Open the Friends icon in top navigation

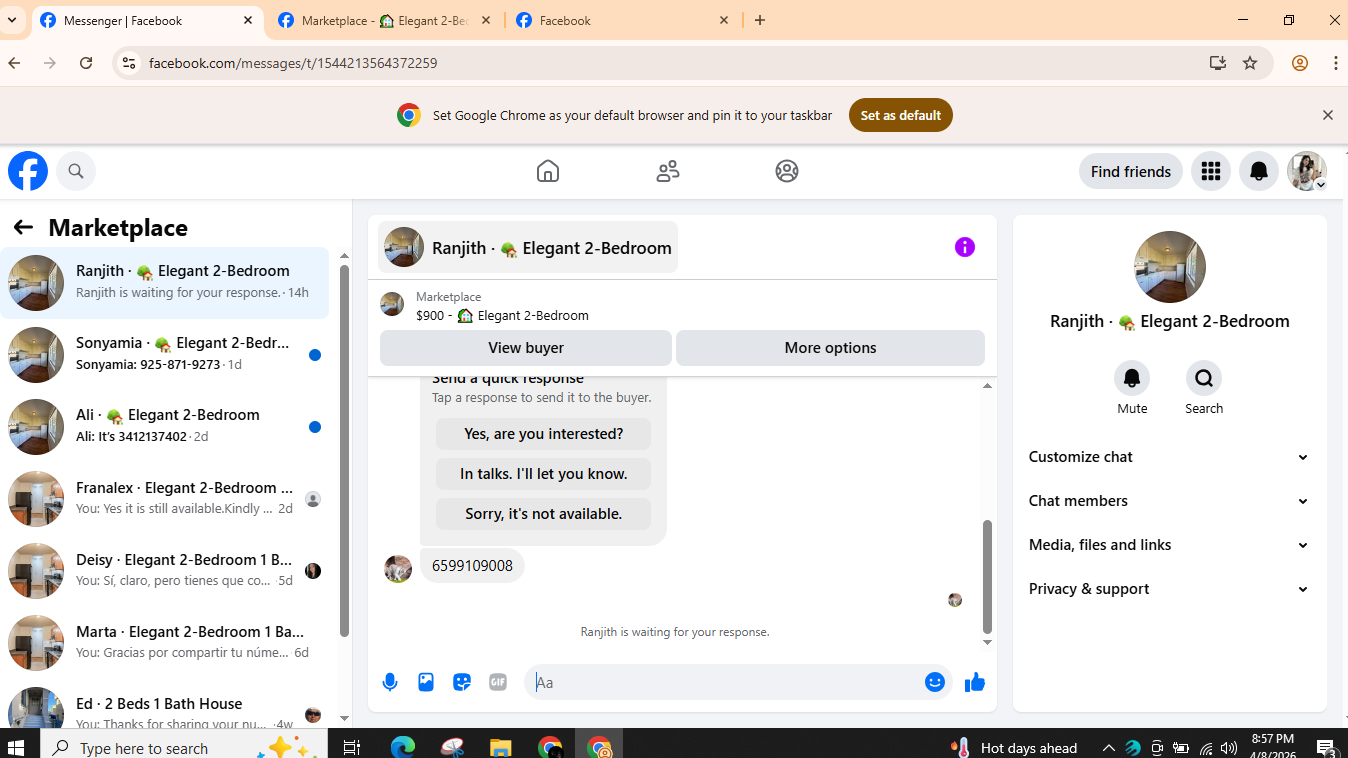[668, 171]
